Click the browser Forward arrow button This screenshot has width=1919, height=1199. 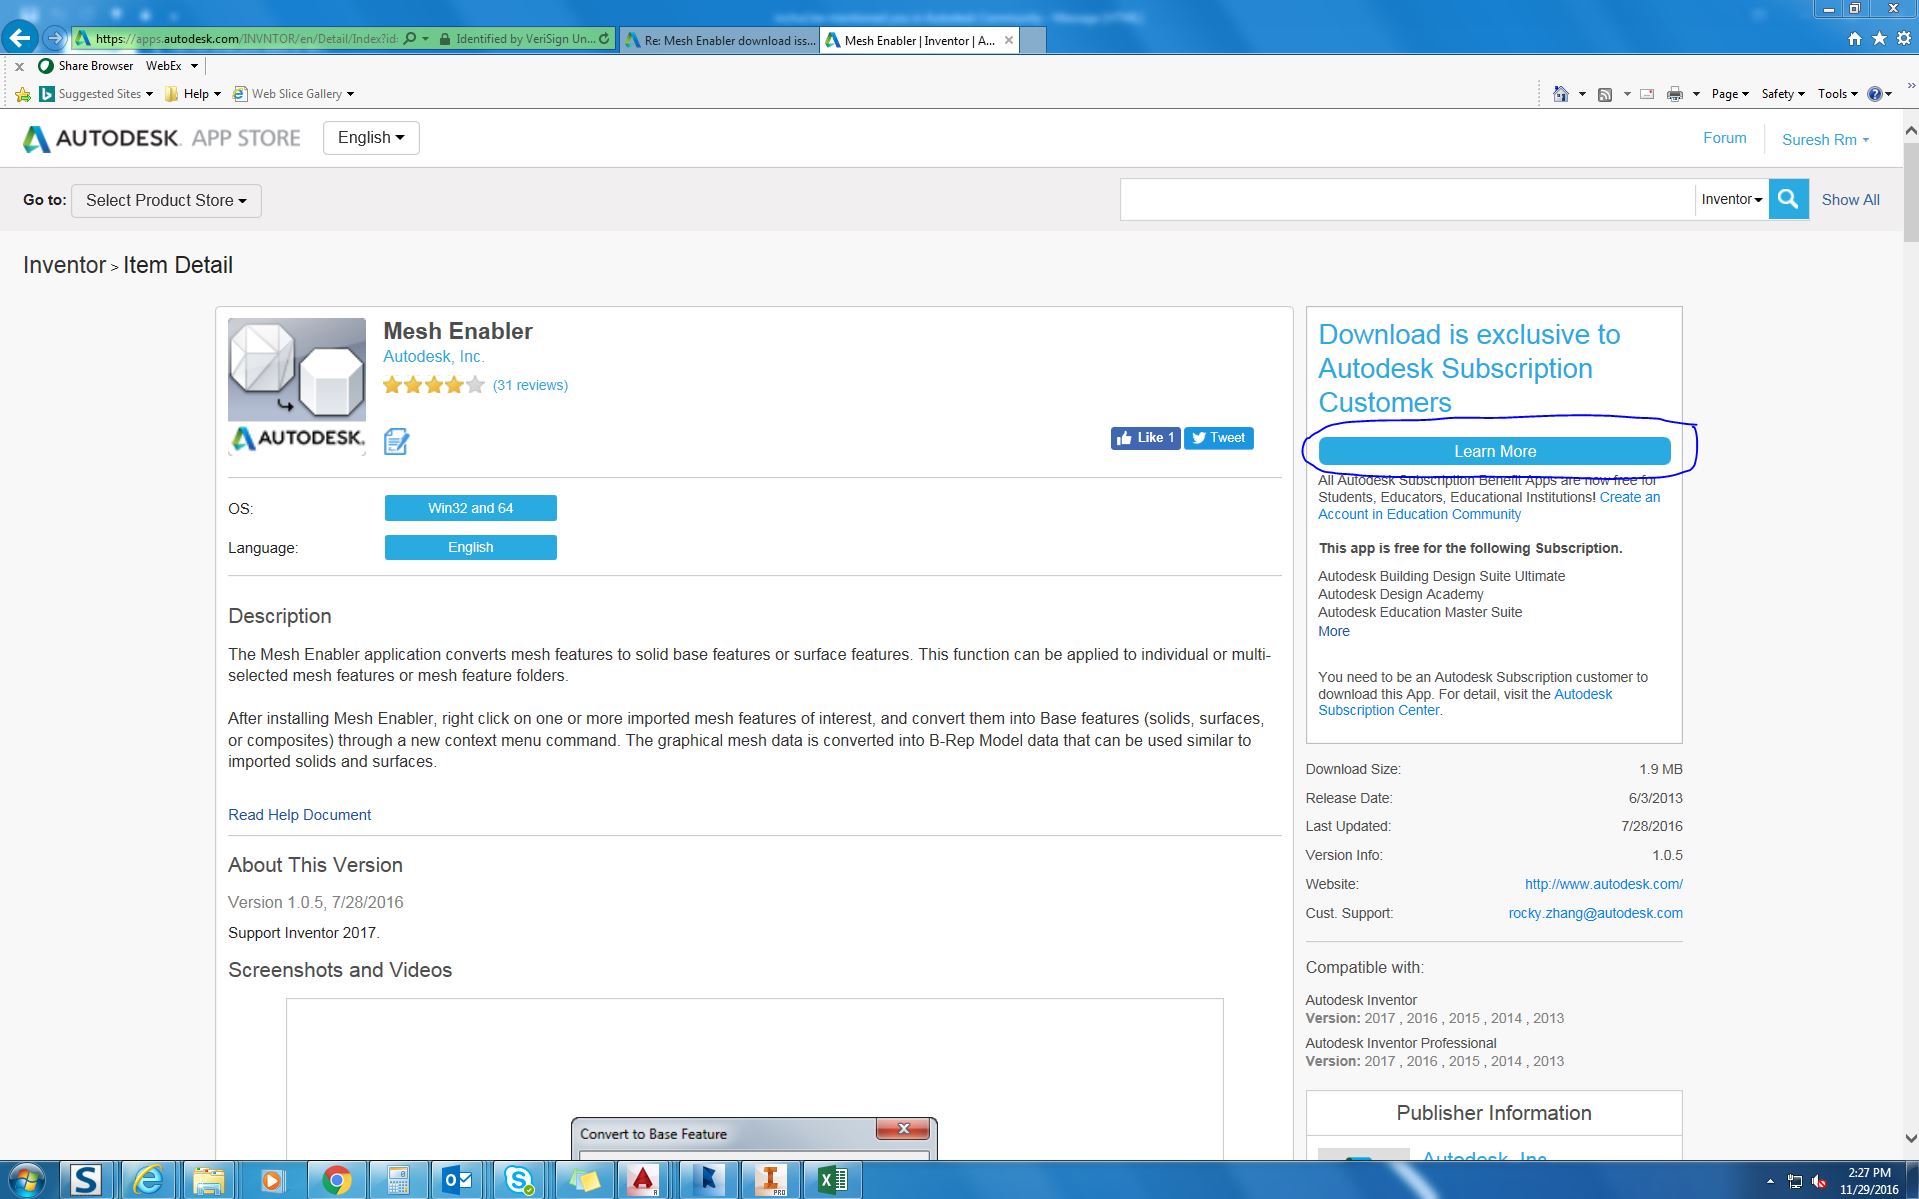[x=55, y=39]
